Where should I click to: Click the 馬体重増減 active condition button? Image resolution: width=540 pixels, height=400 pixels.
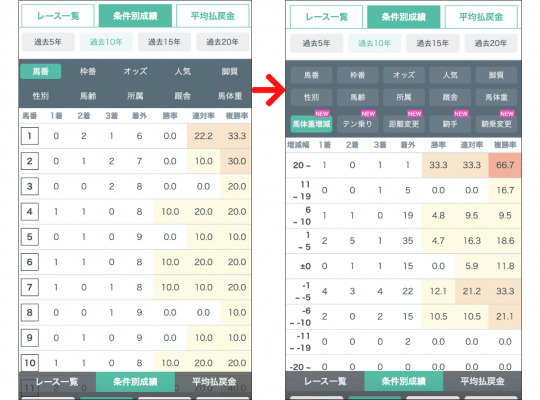pyautogui.click(x=311, y=124)
